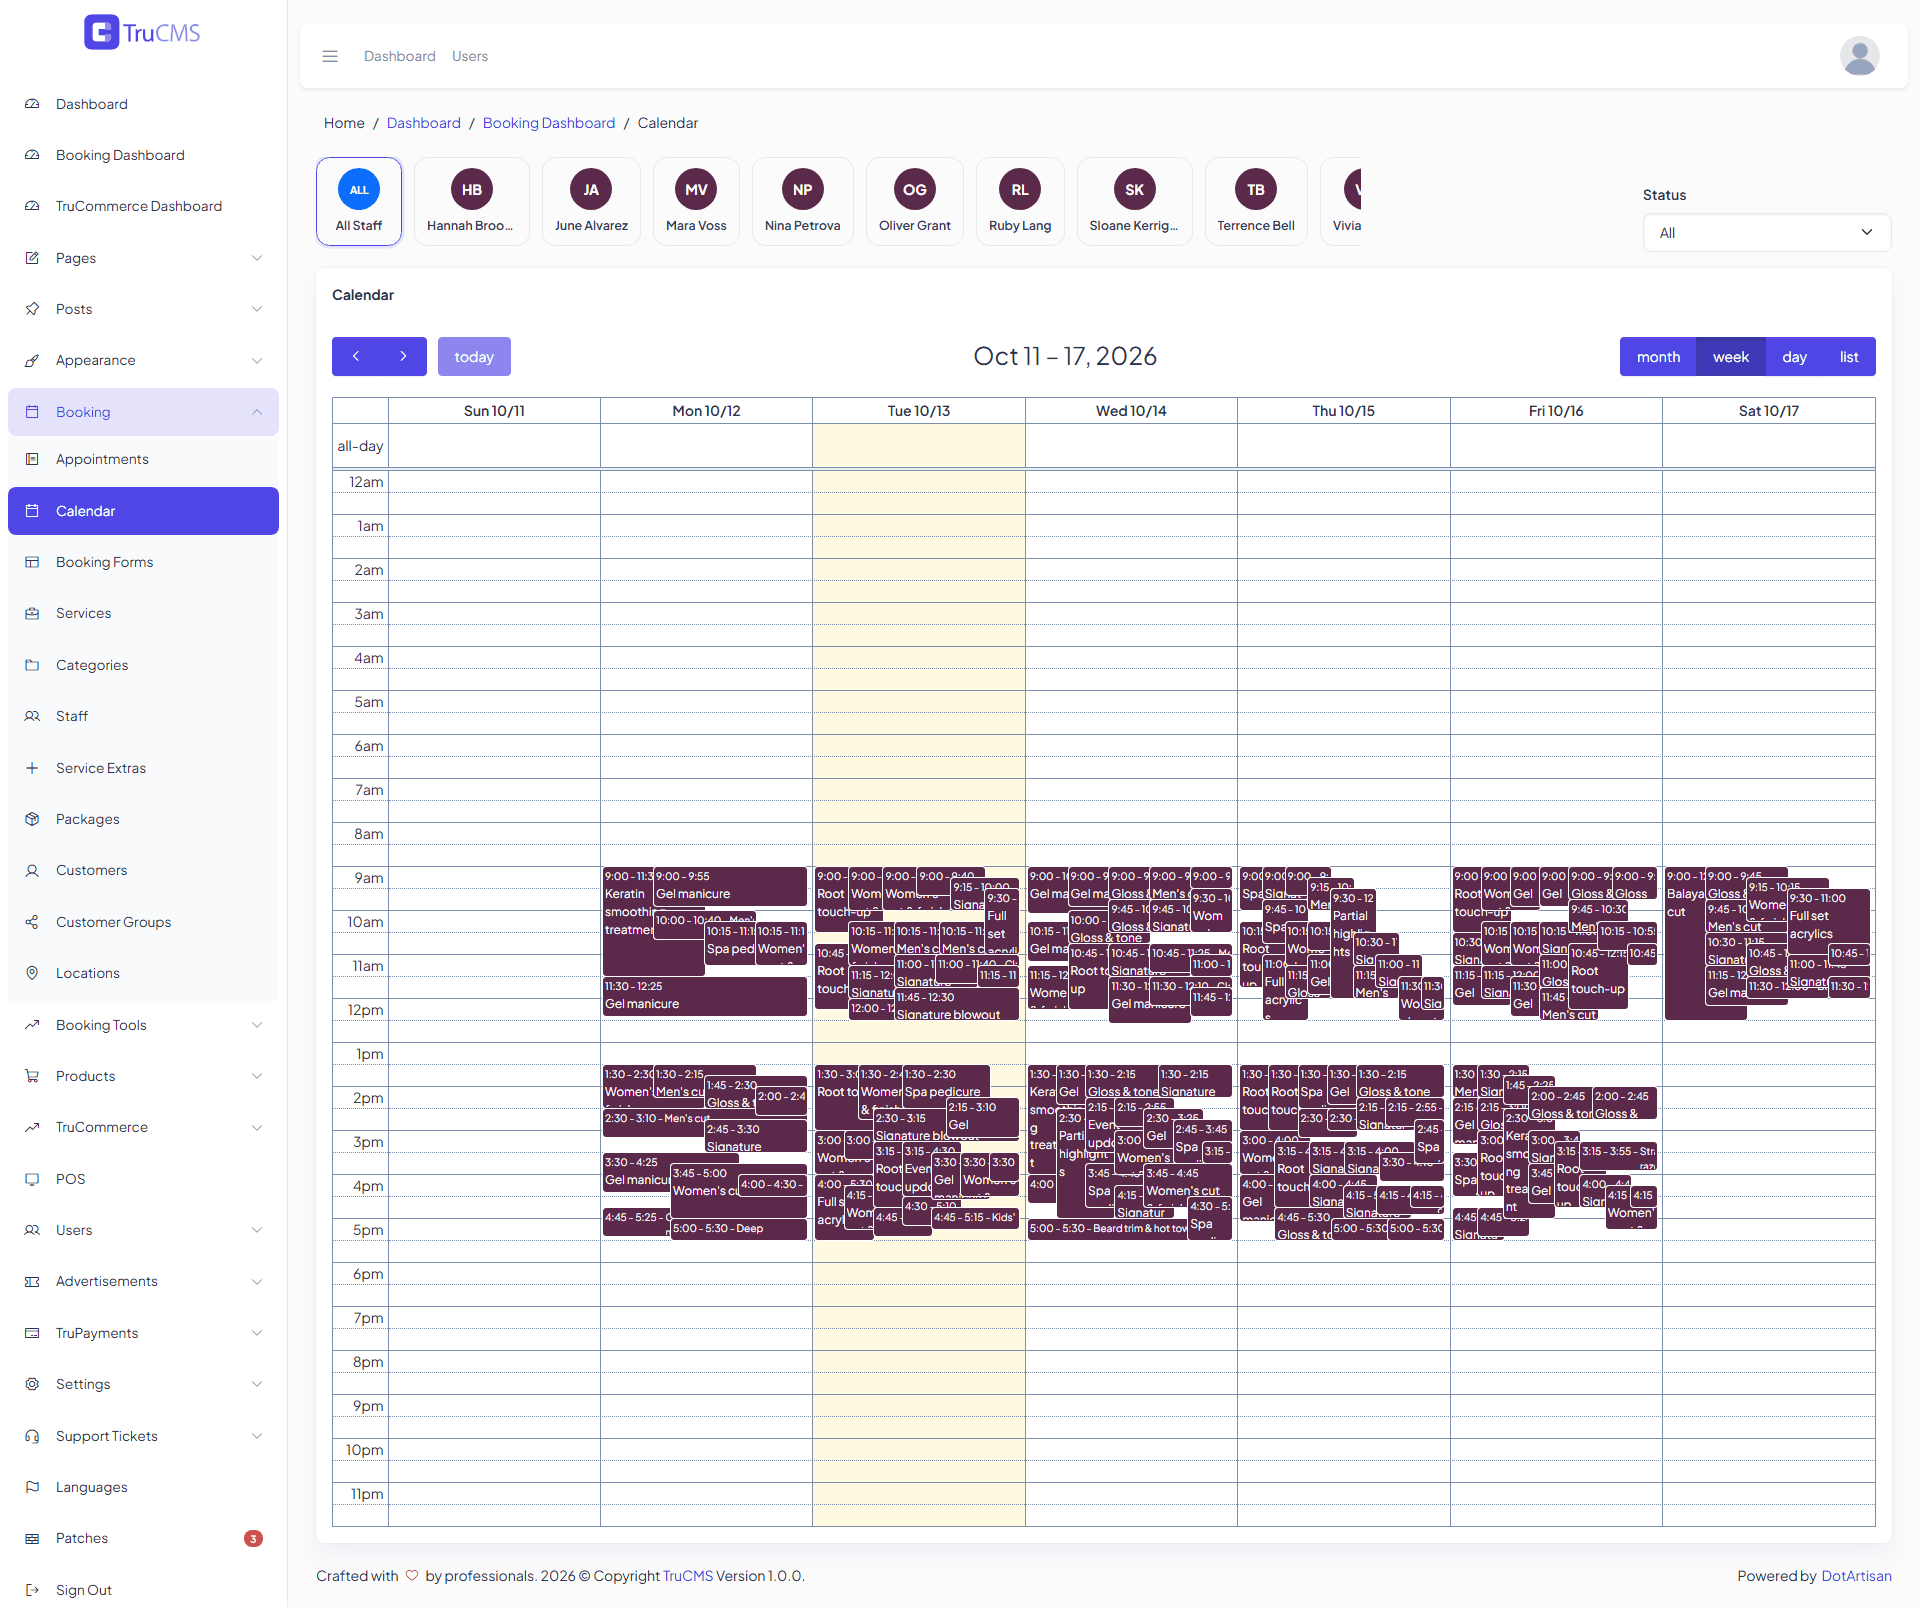1920x1607 pixels.
Task: Expand the TruPayments sidebar menu
Action: coord(143,1333)
